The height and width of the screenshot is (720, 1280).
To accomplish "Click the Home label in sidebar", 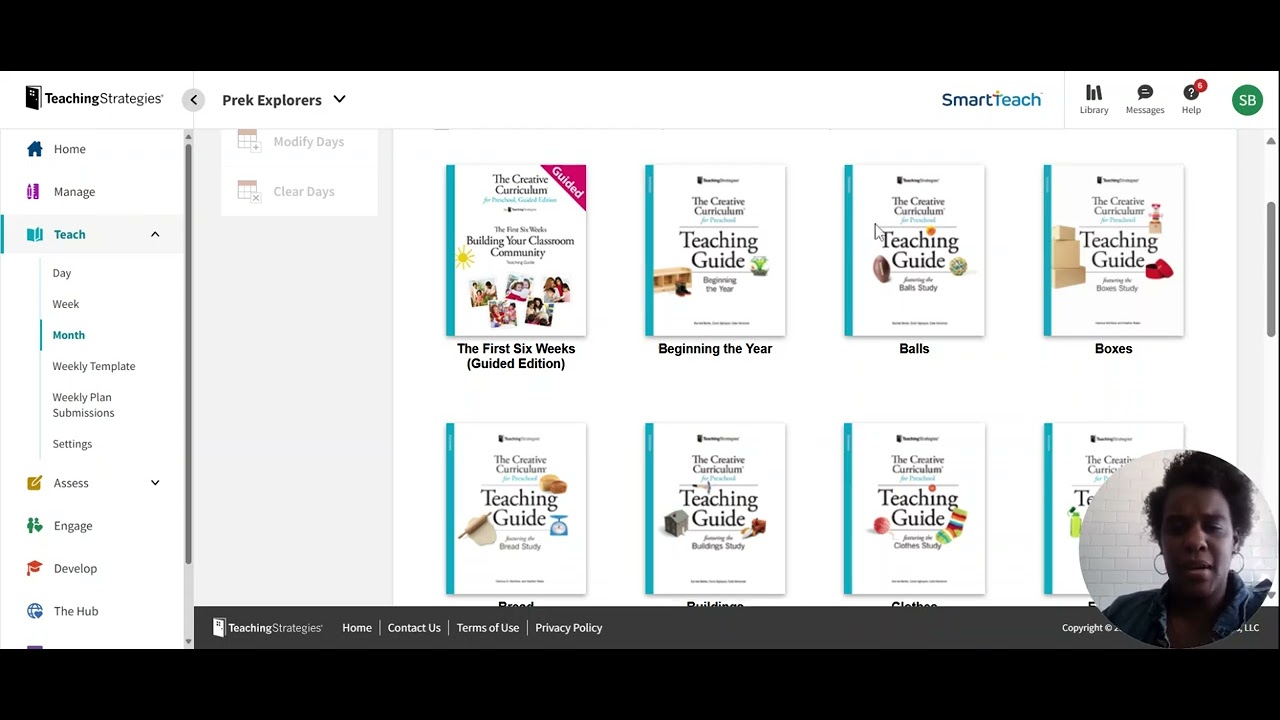I will (70, 149).
